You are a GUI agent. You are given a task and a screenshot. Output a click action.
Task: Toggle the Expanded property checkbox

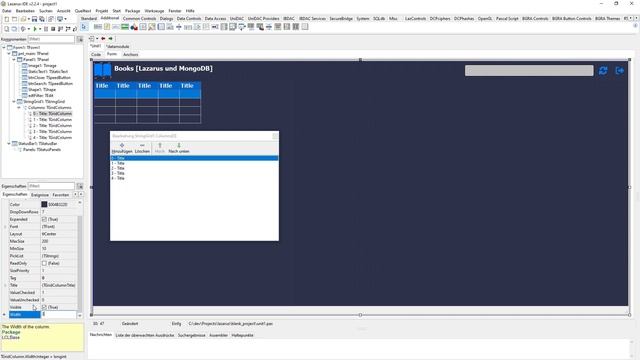[44, 219]
